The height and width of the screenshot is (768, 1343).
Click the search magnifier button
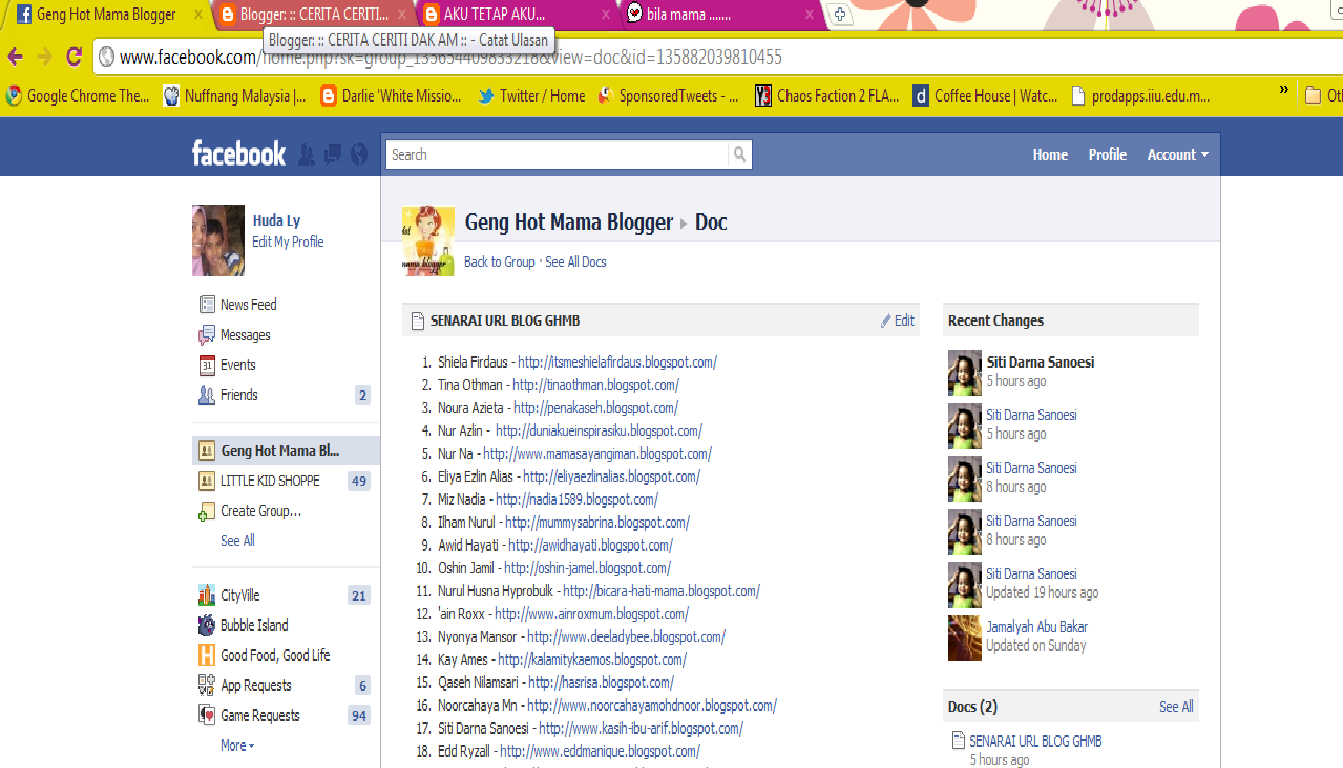tap(740, 154)
